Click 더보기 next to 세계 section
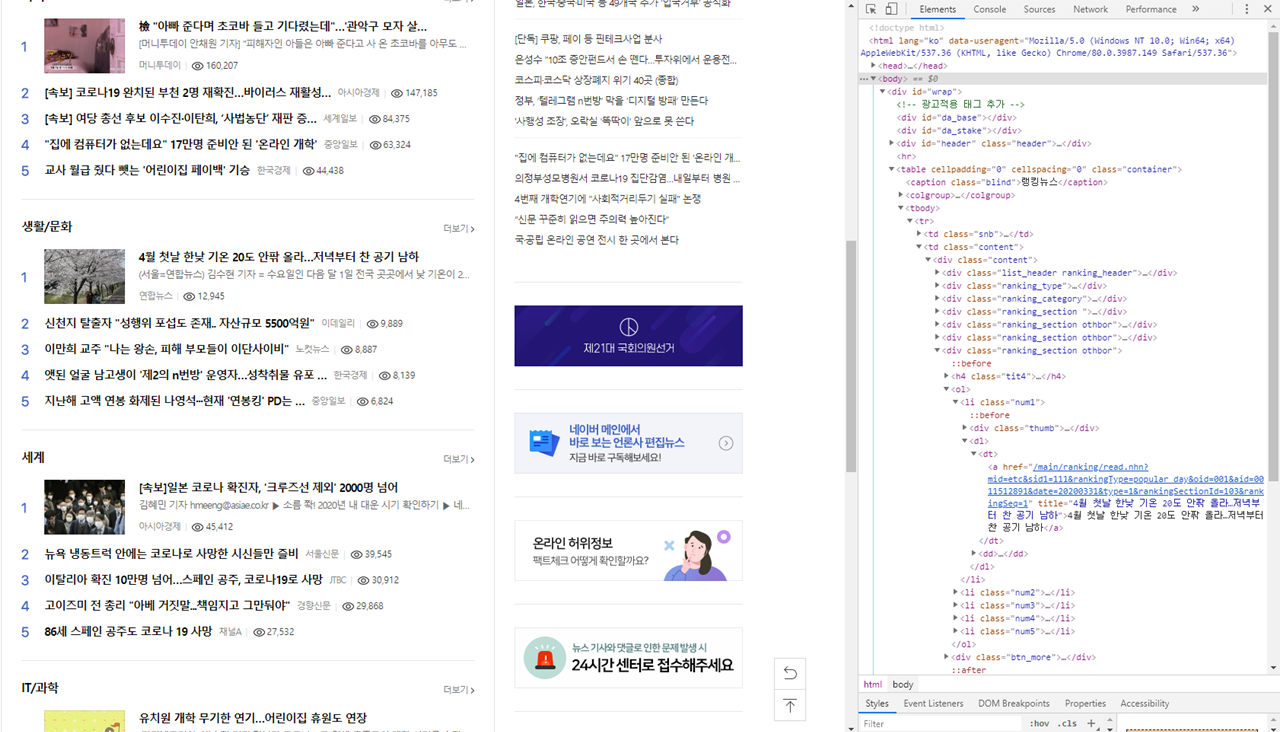This screenshot has width=1280, height=732. coord(459,459)
